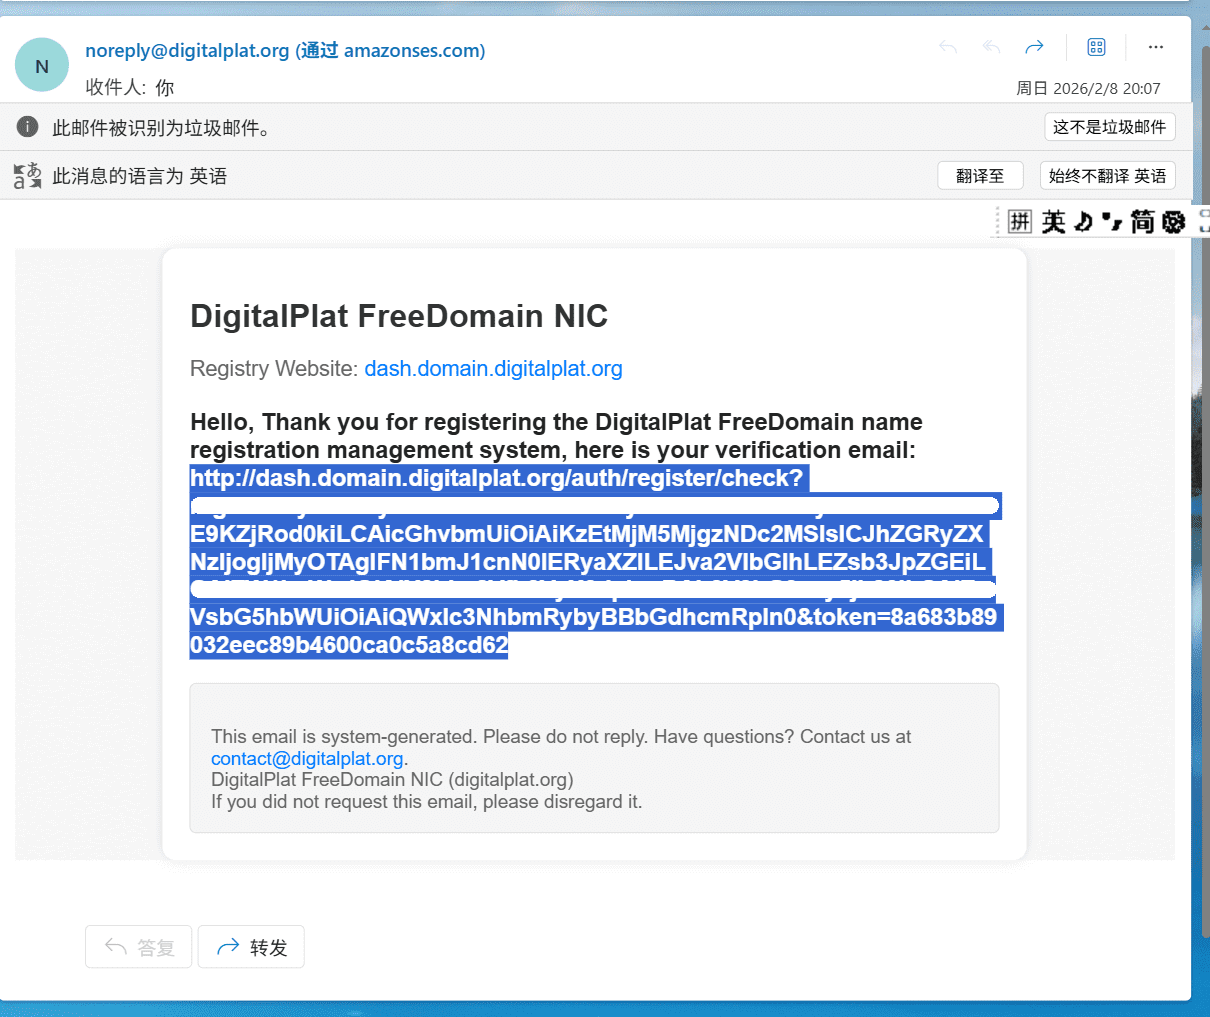
Task: Click the 转发 forward button at bottom
Action: coord(251,947)
